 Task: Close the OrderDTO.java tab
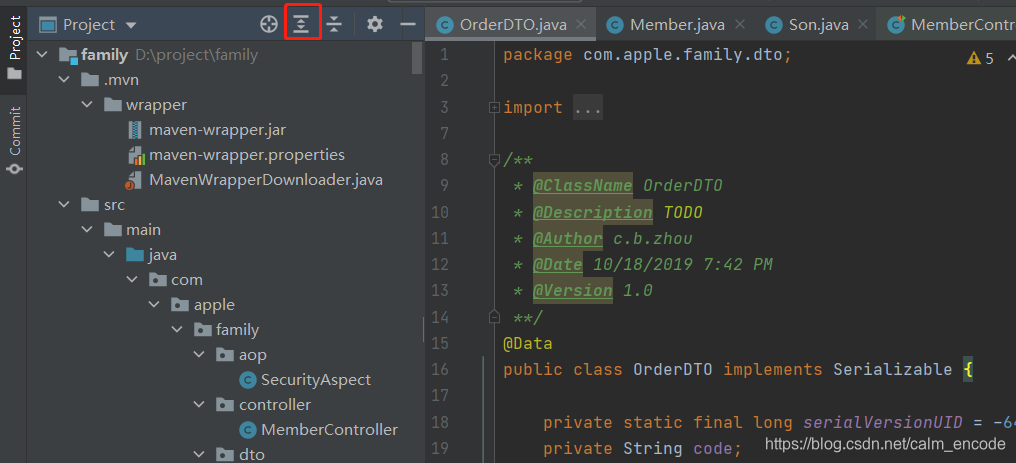click(x=581, y=25)
